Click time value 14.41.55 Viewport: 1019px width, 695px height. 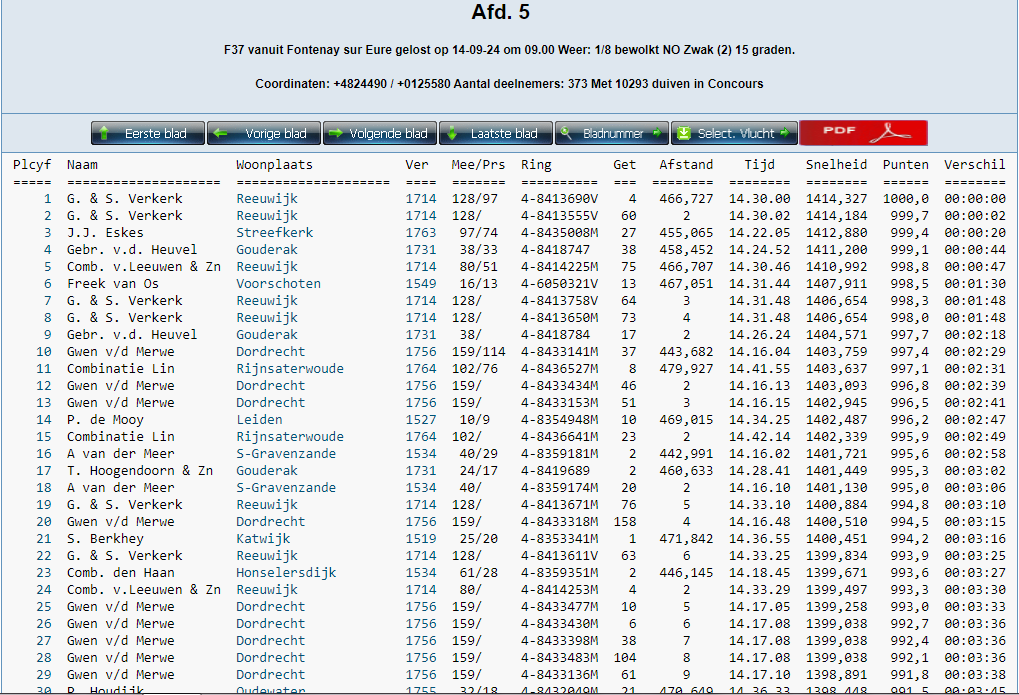[759, 369]
